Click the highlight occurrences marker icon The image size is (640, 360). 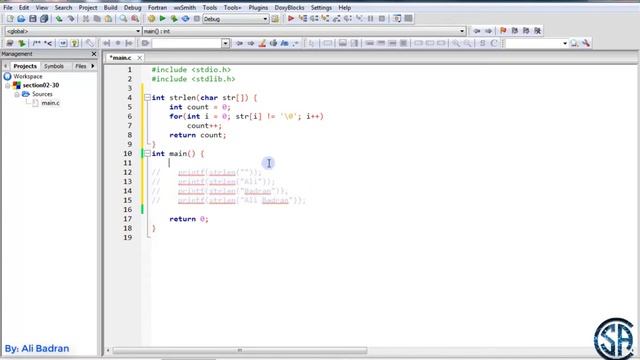262,43
